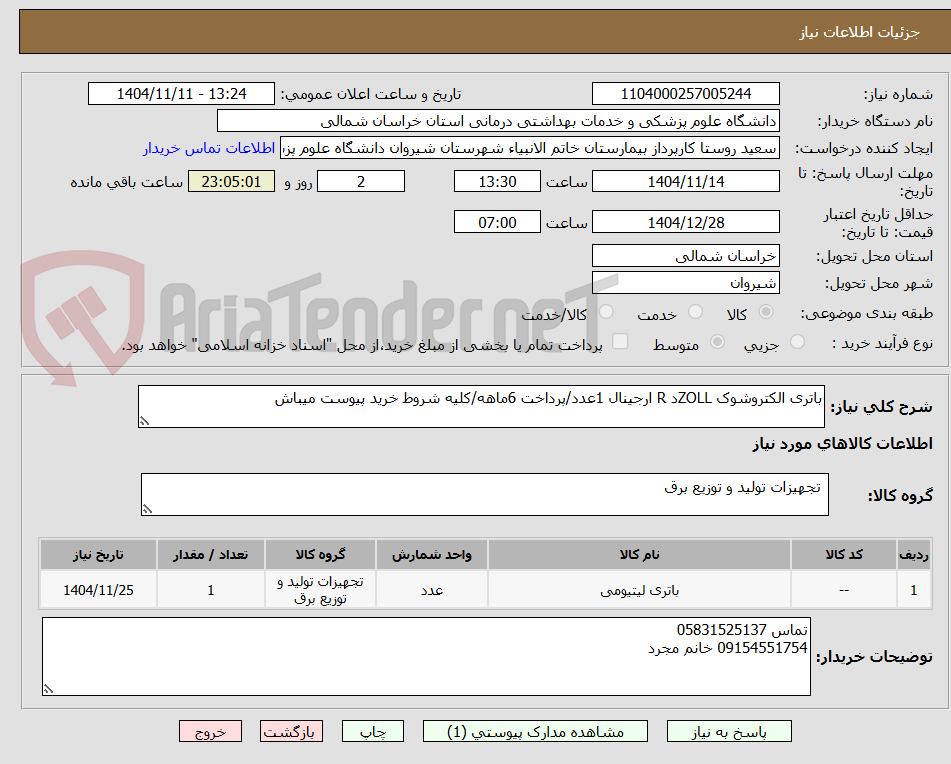Click the شماره نیاز number field
The height and width of the screenshot is (764, 951).
click(685, 94)
